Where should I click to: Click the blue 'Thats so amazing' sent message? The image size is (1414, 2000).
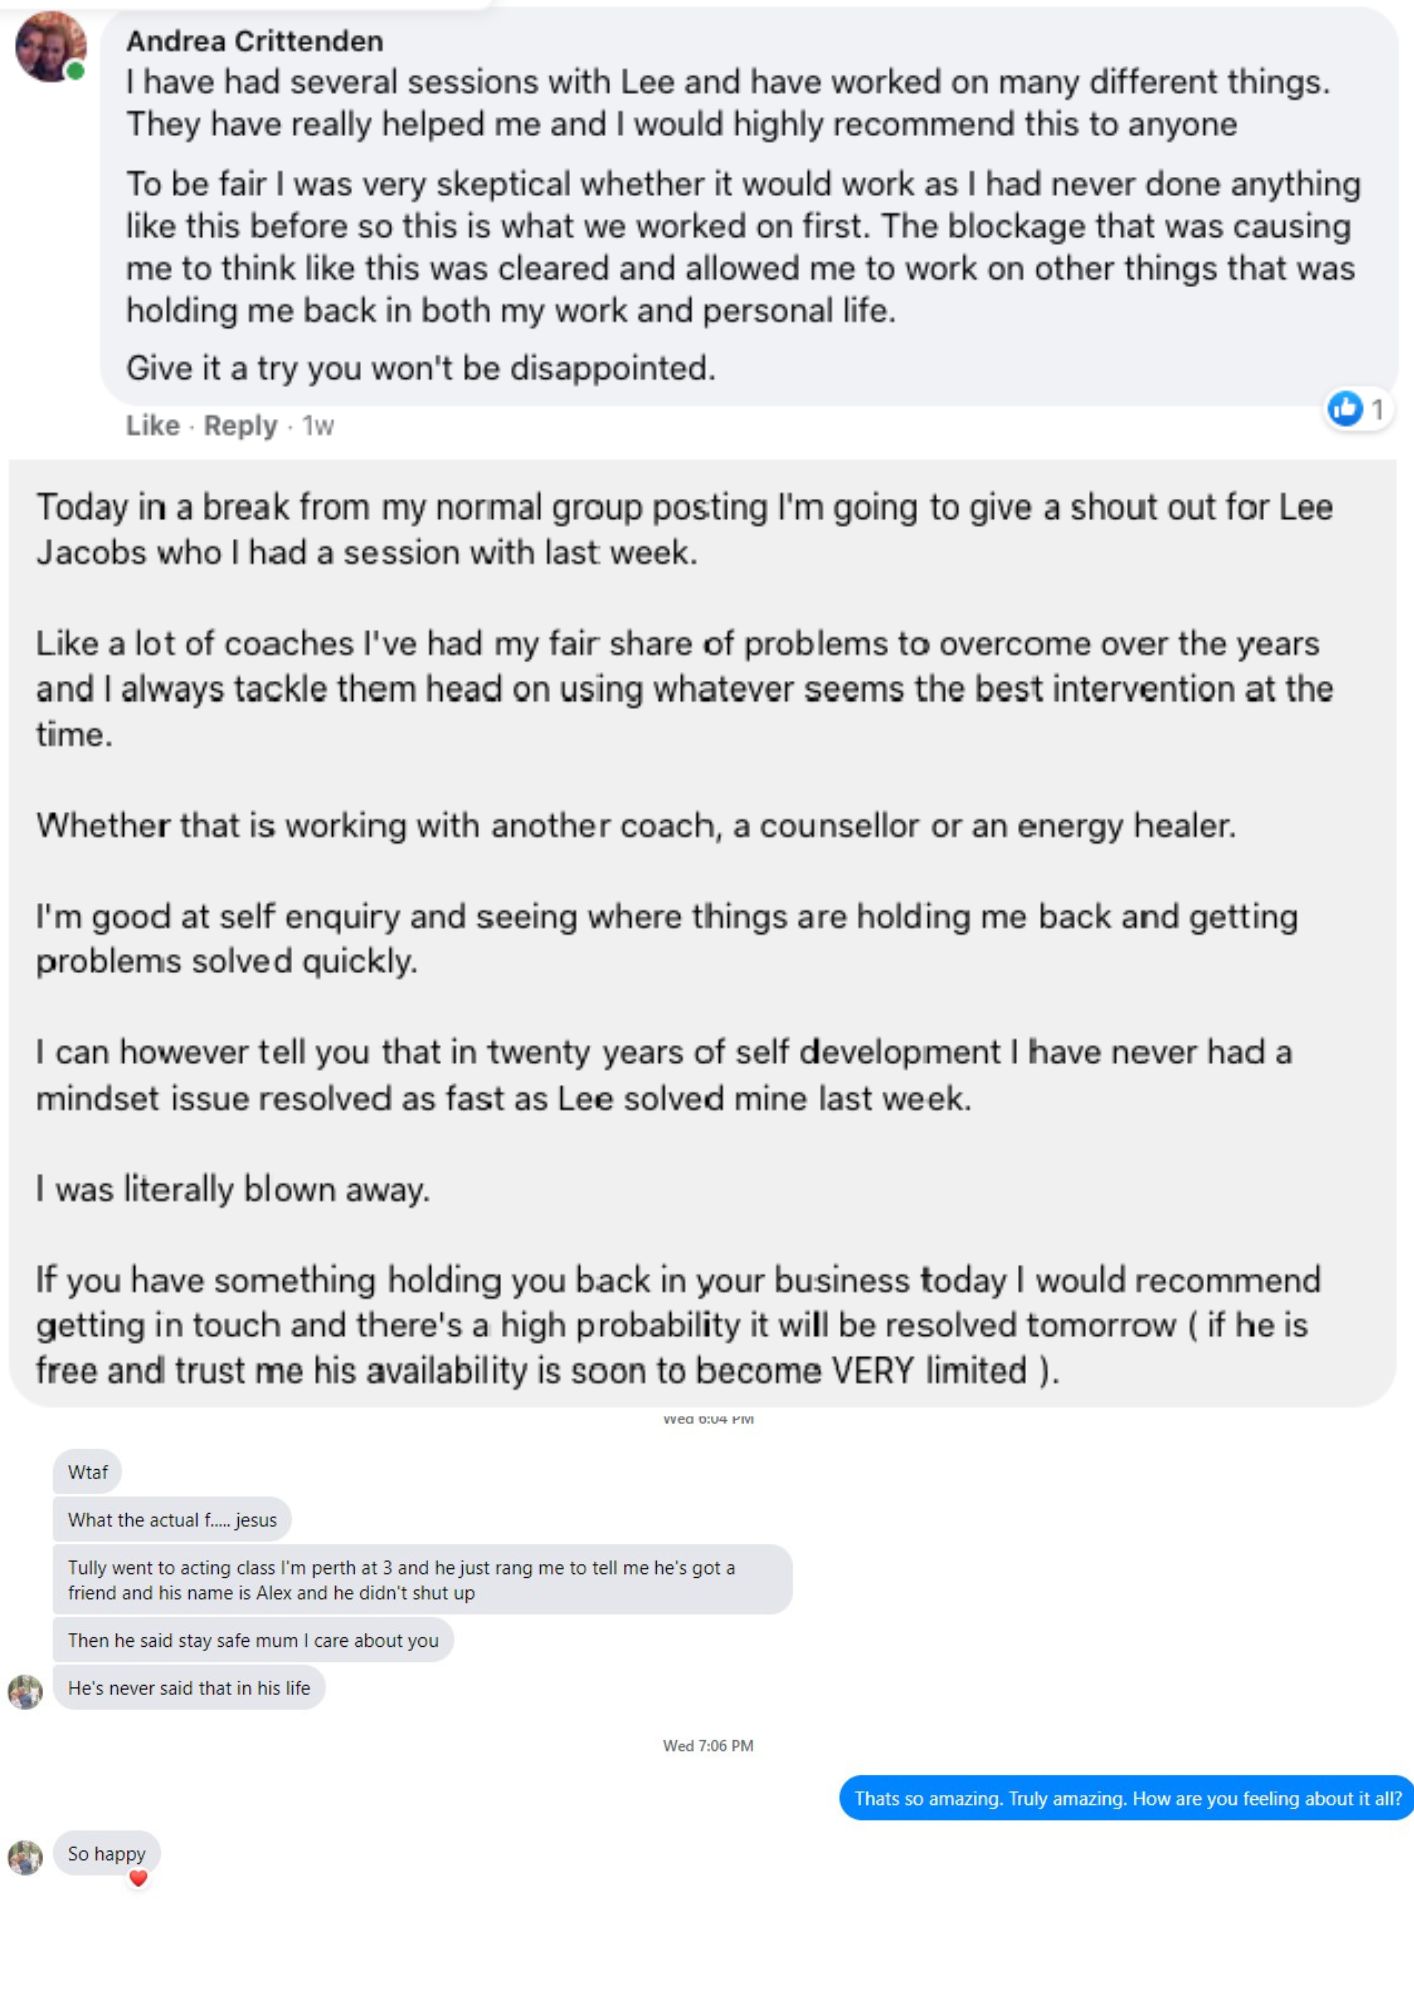pos(1127,1798)
